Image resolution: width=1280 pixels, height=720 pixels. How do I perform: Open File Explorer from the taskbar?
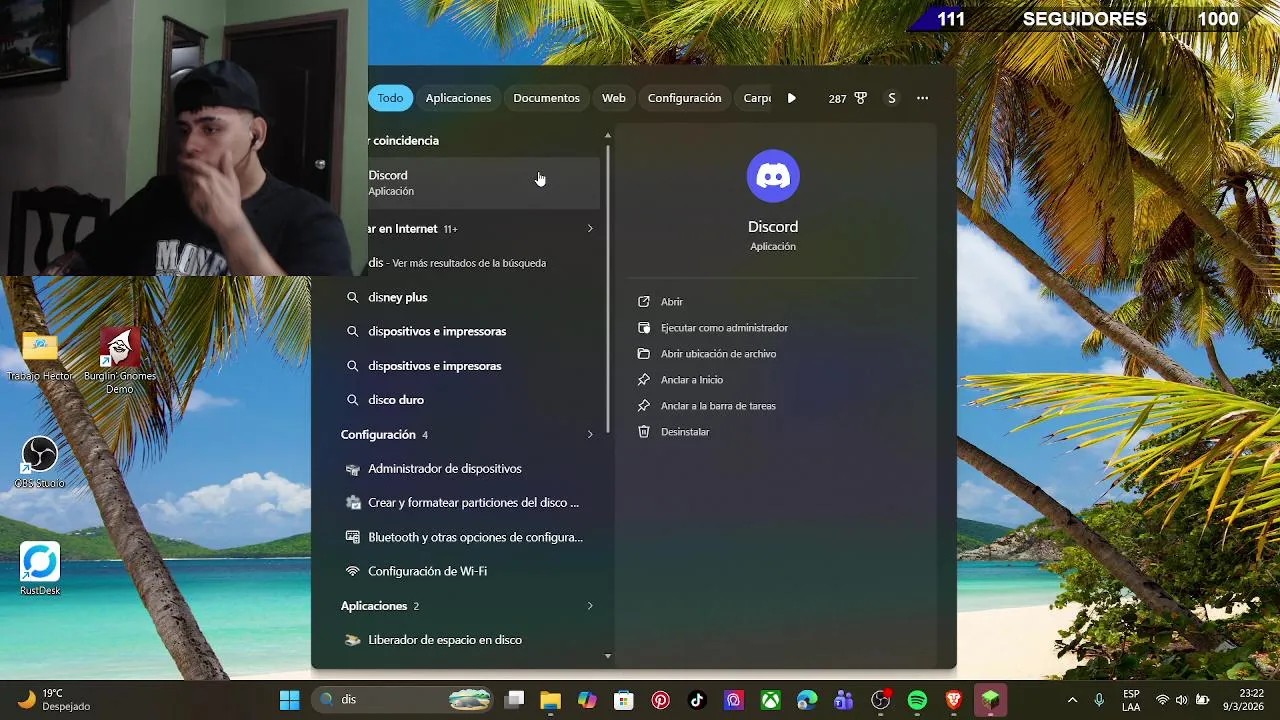pyautogui.click(x=550, y=700)
